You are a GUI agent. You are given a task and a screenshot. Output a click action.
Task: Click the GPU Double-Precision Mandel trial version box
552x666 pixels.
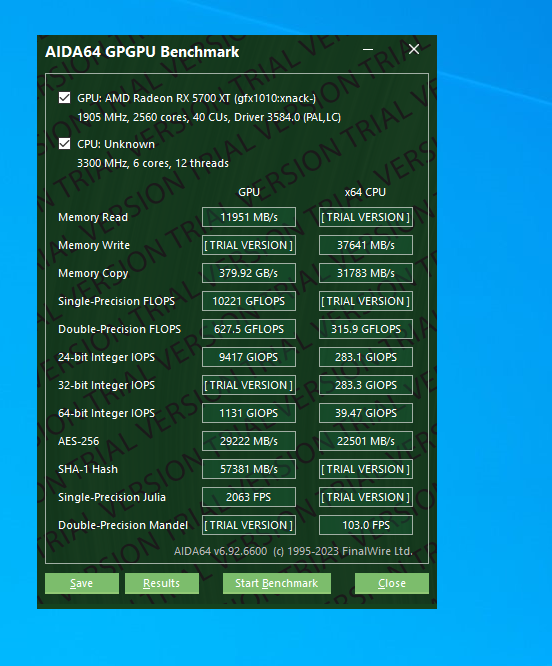tap(249, 525)
